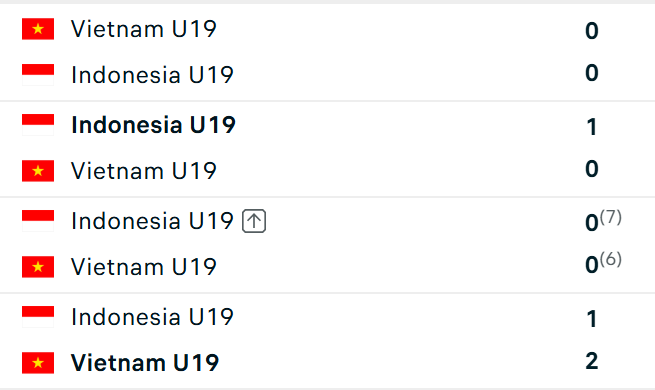Click the advancement arrow icon next to Indonesia U19
Image resolution: width=655 pixels, height=390 pixels.
click(x=254, y=221)
